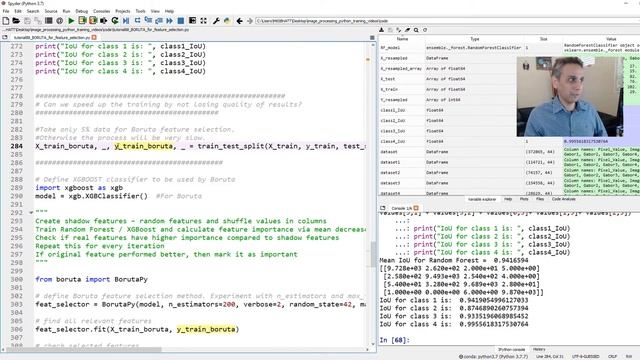Click UTF-8 encoding status bar entry
Image resolution: width=640 pixels, height=360 pixels.
point(586,356)
